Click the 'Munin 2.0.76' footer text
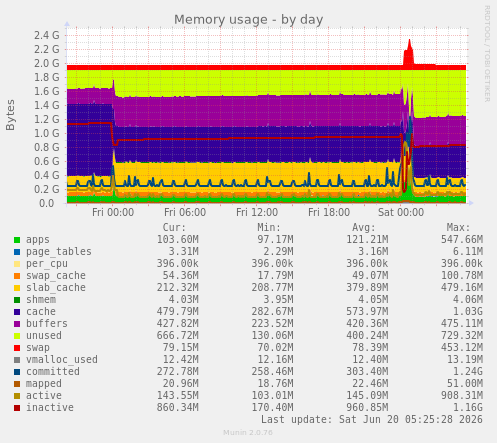 (248, 433)
